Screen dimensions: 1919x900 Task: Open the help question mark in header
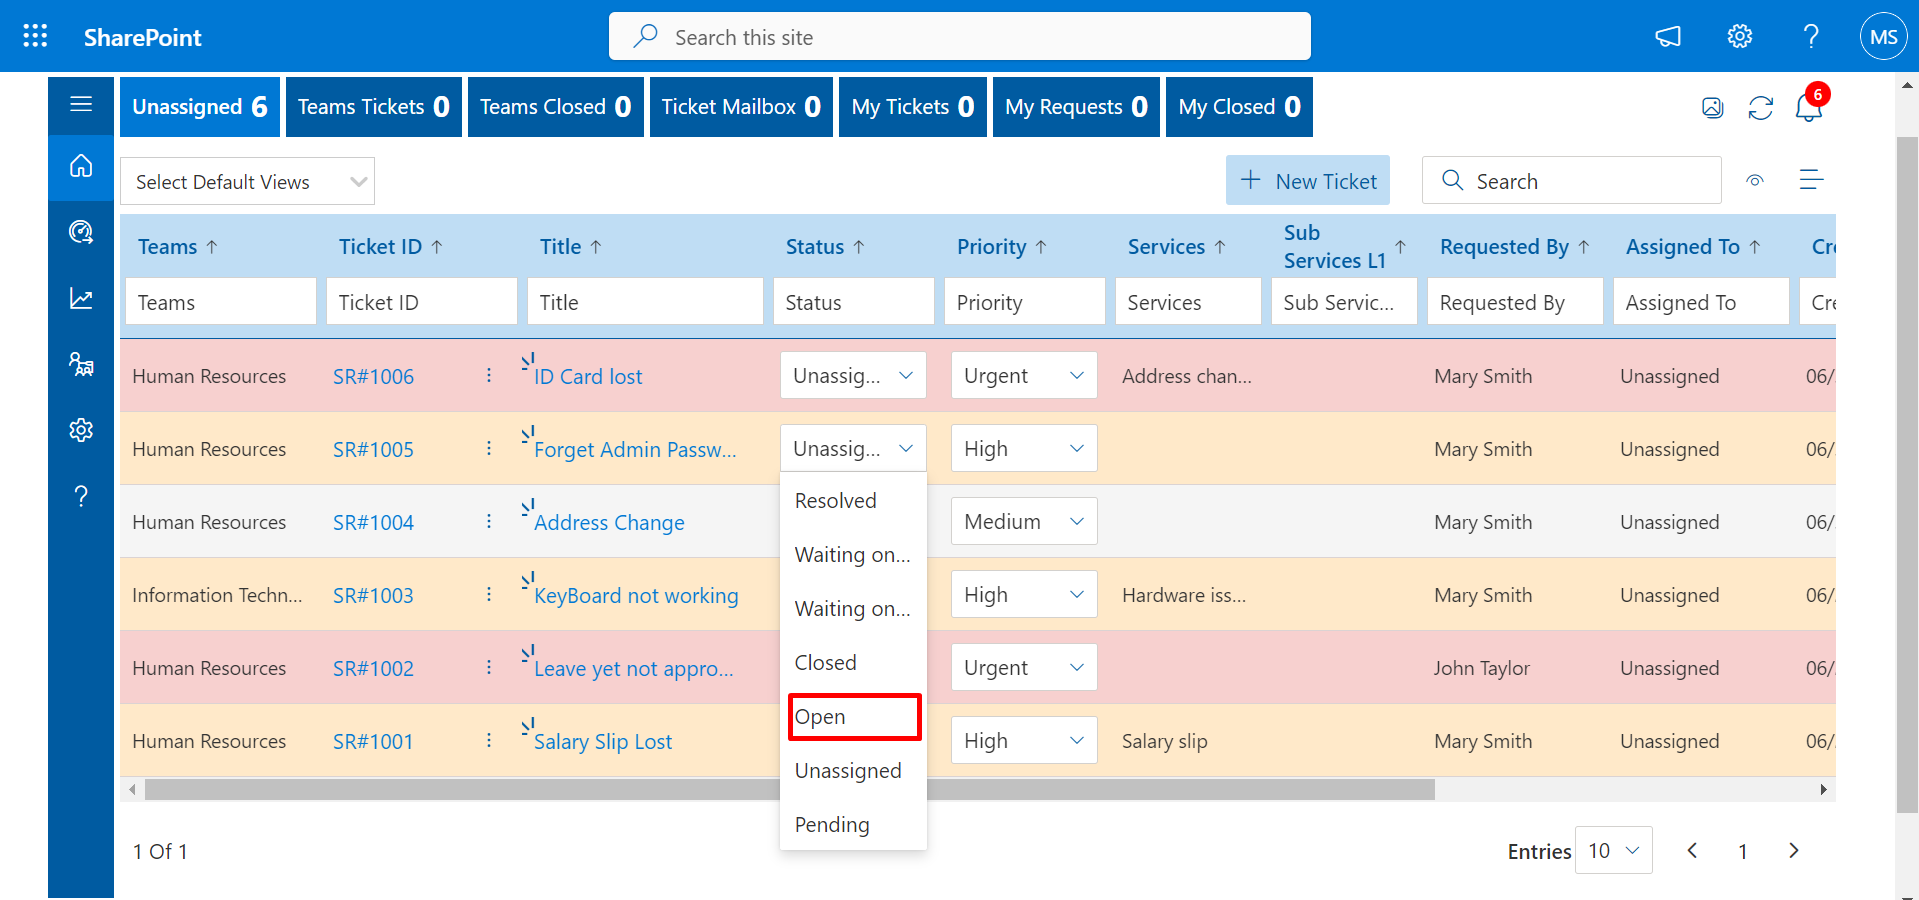1811,37
